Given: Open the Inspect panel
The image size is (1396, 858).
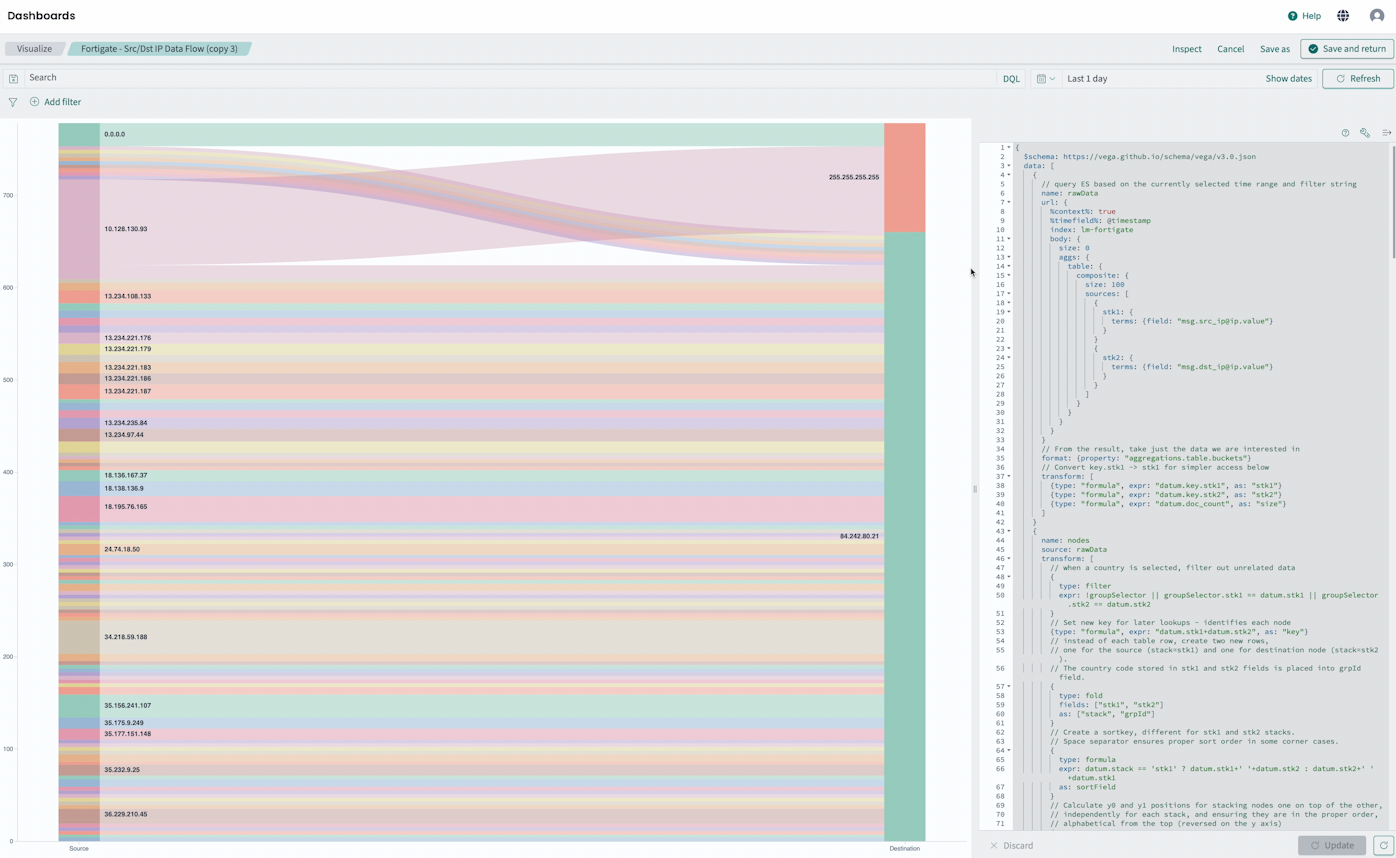Looking at the screenshot, I should point(1187,49).
